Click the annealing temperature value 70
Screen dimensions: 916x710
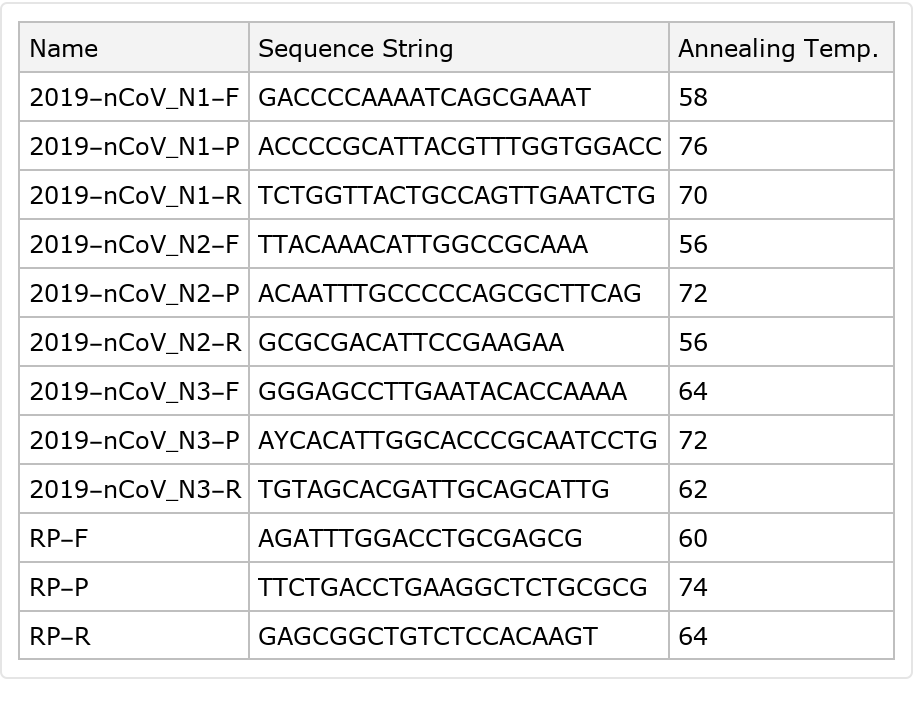pyautogui.click(x=693, y=195)
